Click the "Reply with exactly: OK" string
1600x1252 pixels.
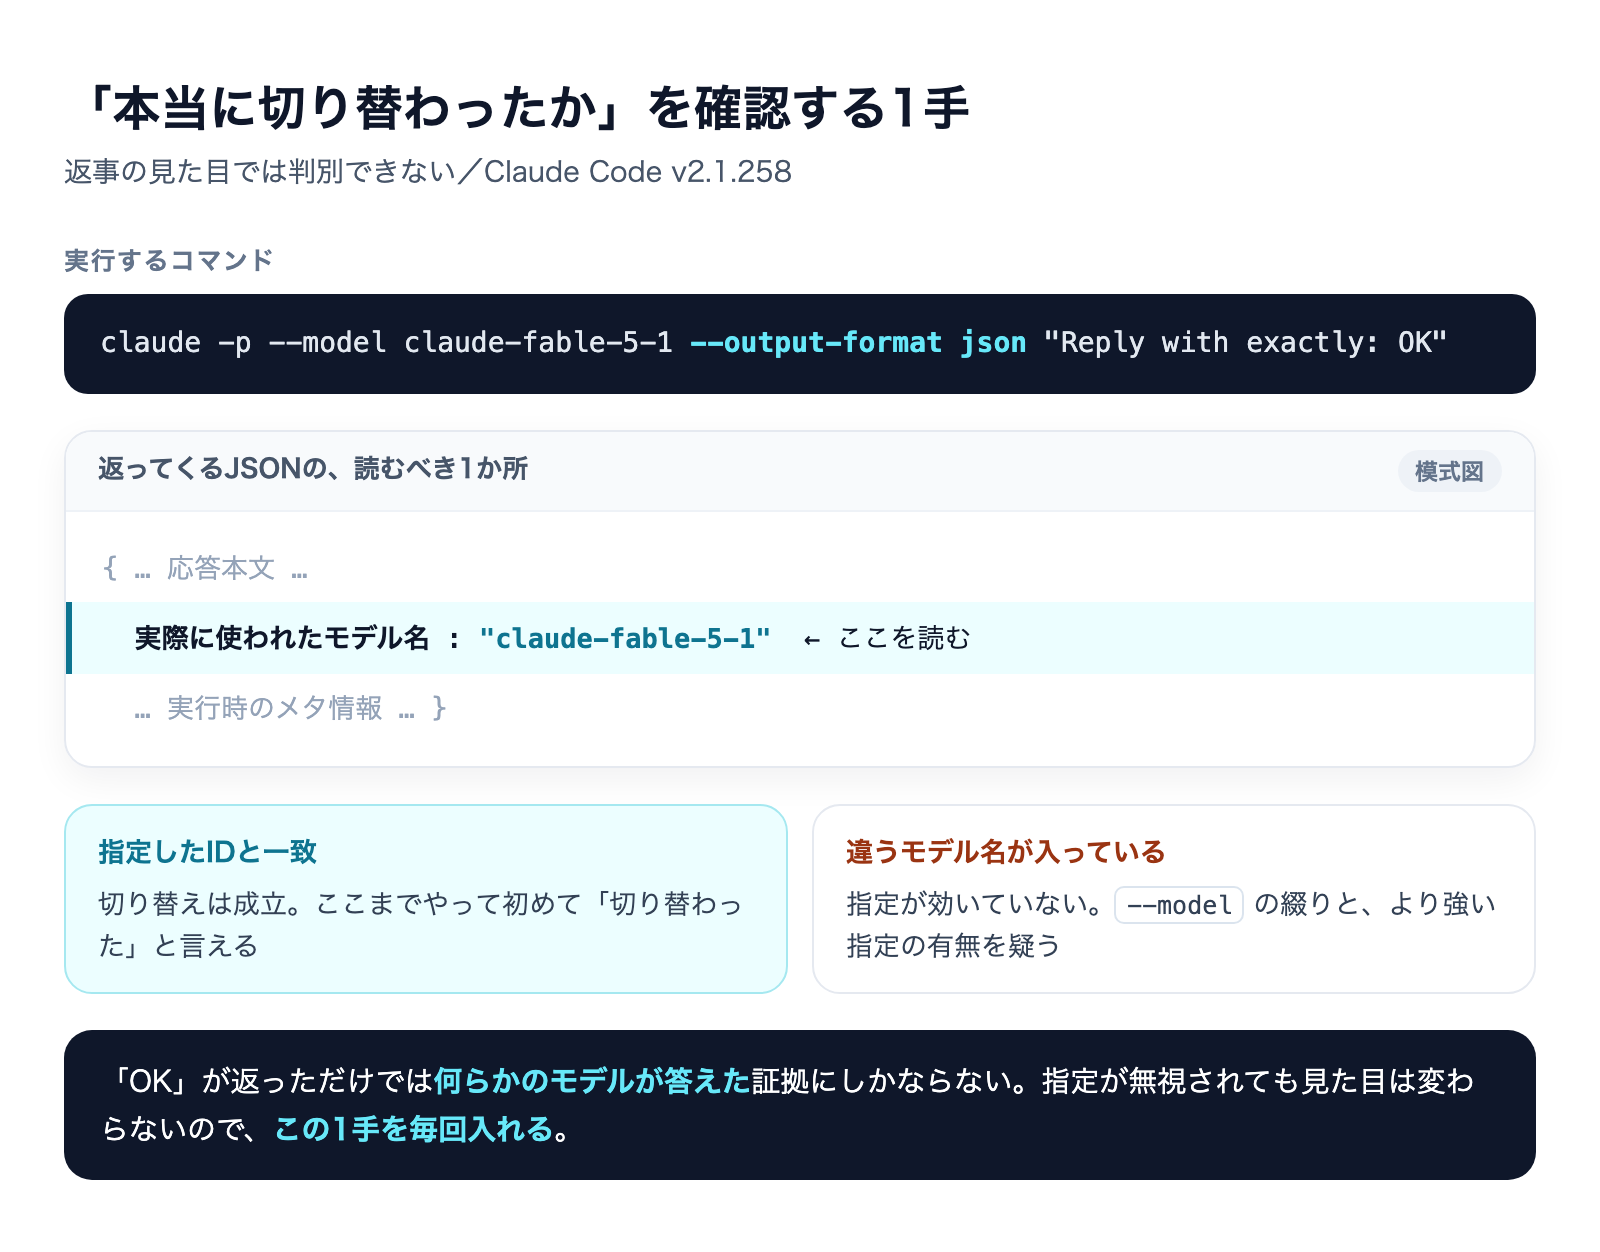coord(1245,343)
